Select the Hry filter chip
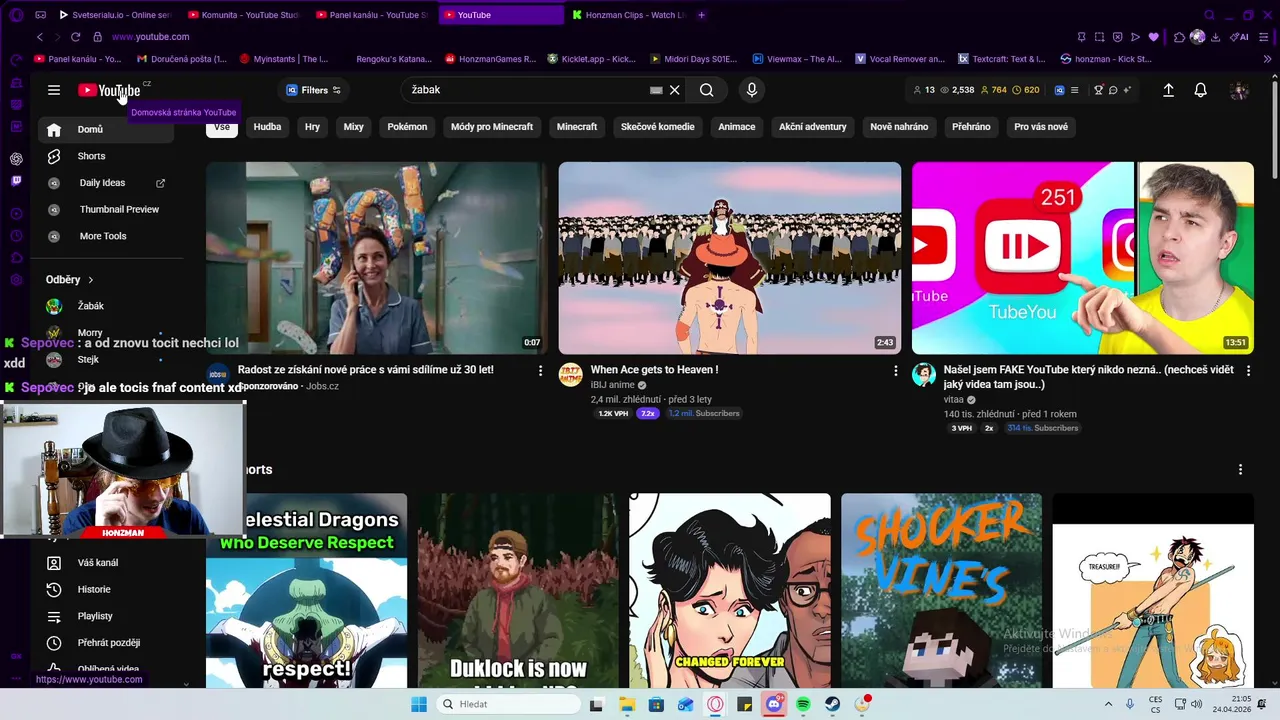This screenshot has width=1280, height=720. [x=312, y=127]
